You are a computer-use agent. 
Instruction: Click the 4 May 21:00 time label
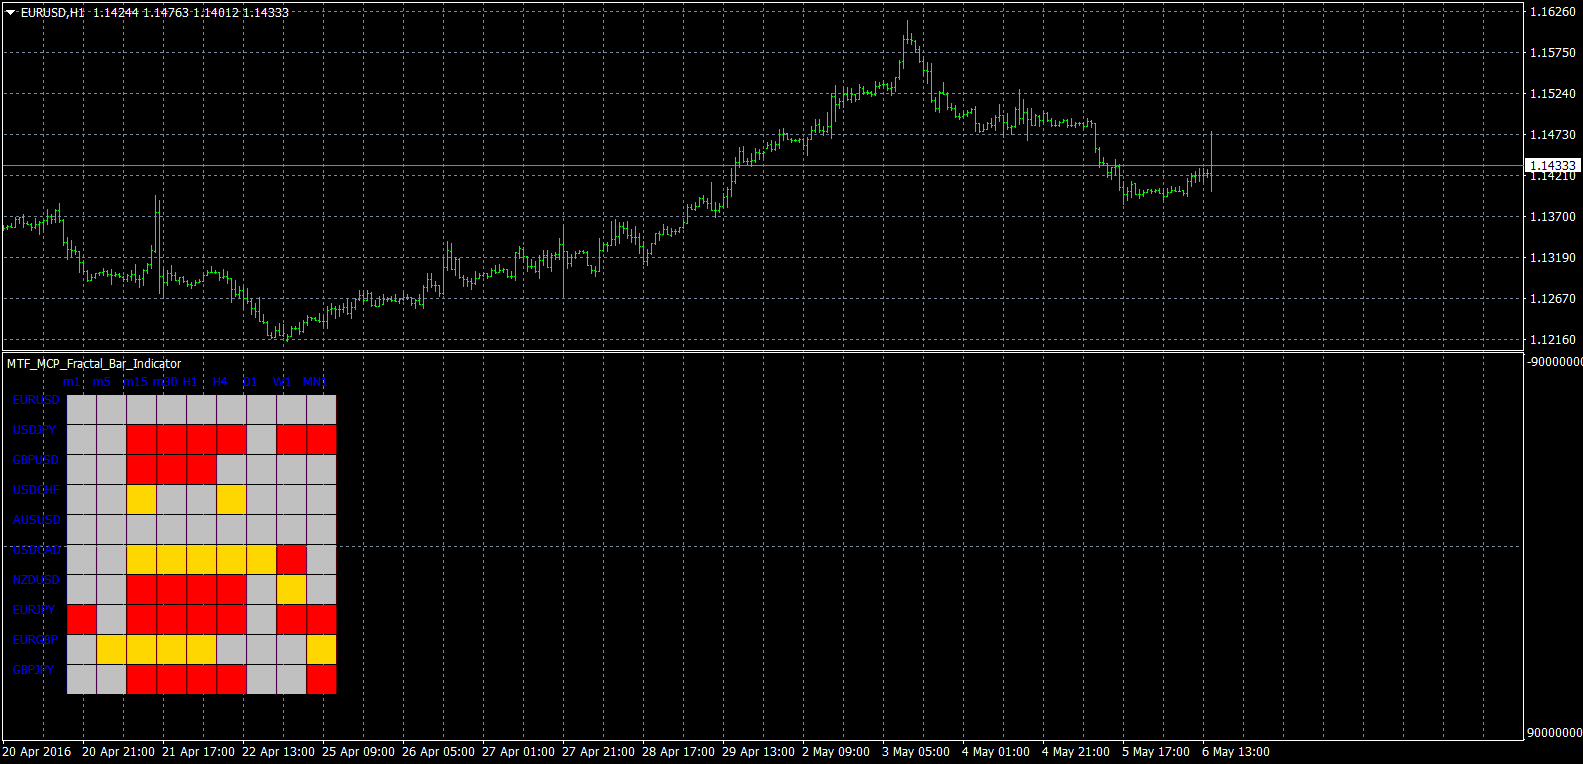(1076, 752)
